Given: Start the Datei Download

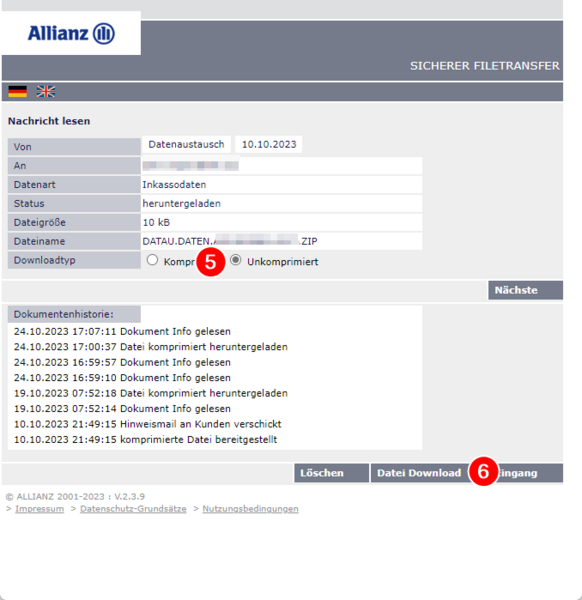Looking at the screenshot, I should (x=419, y=473).
